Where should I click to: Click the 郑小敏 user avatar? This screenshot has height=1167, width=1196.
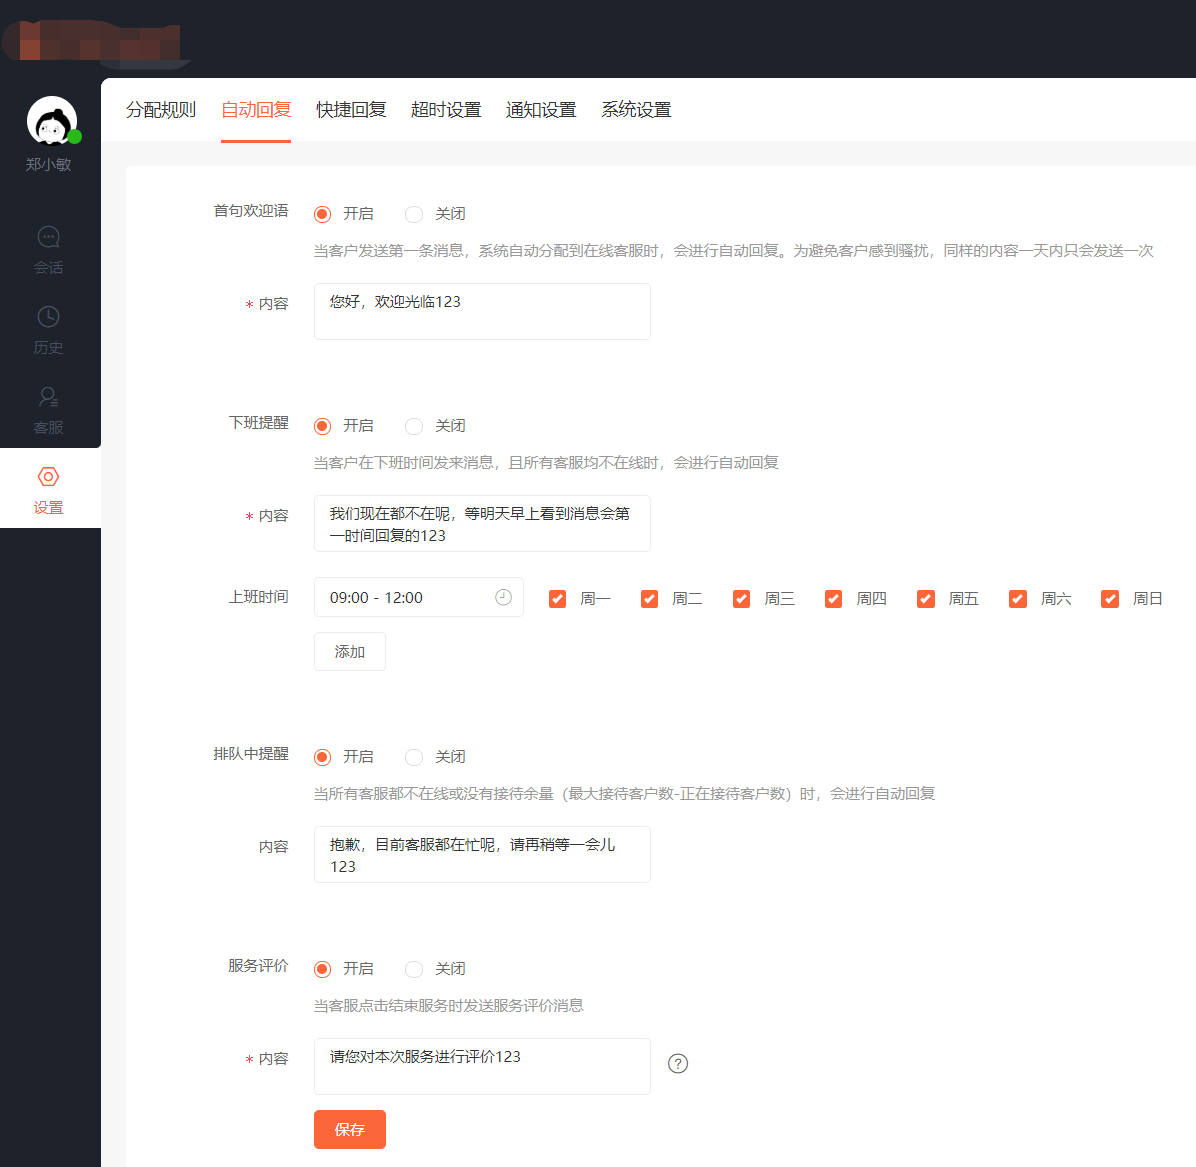[x=51, y=121]
